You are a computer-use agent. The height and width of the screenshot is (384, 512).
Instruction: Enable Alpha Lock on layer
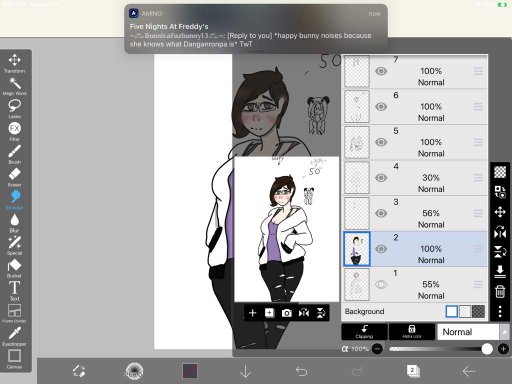412,332
